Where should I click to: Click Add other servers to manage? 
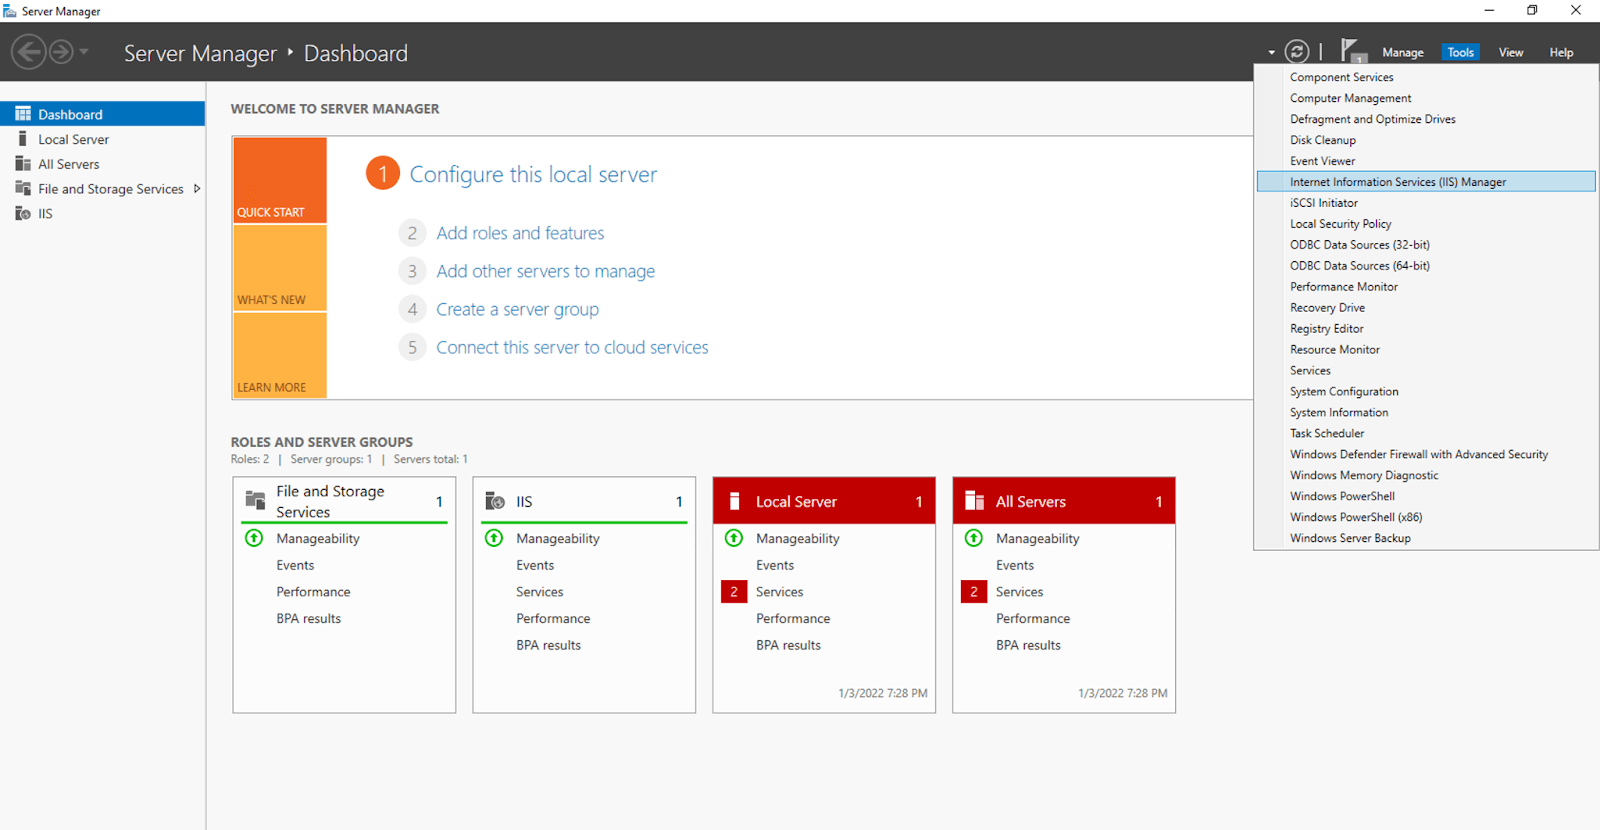click(x=546, y=271)
